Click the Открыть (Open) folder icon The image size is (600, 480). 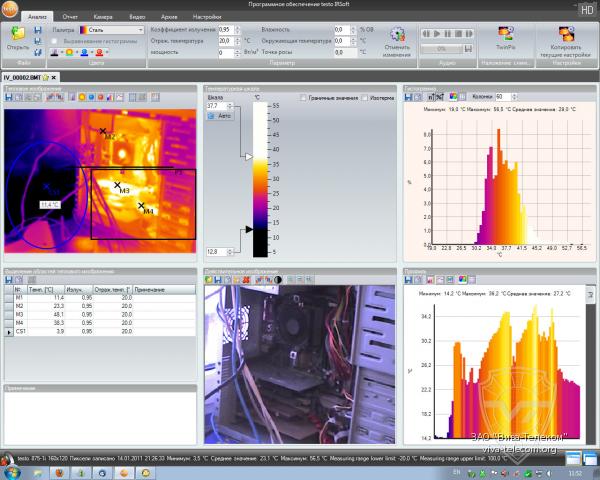click(17, 34)
